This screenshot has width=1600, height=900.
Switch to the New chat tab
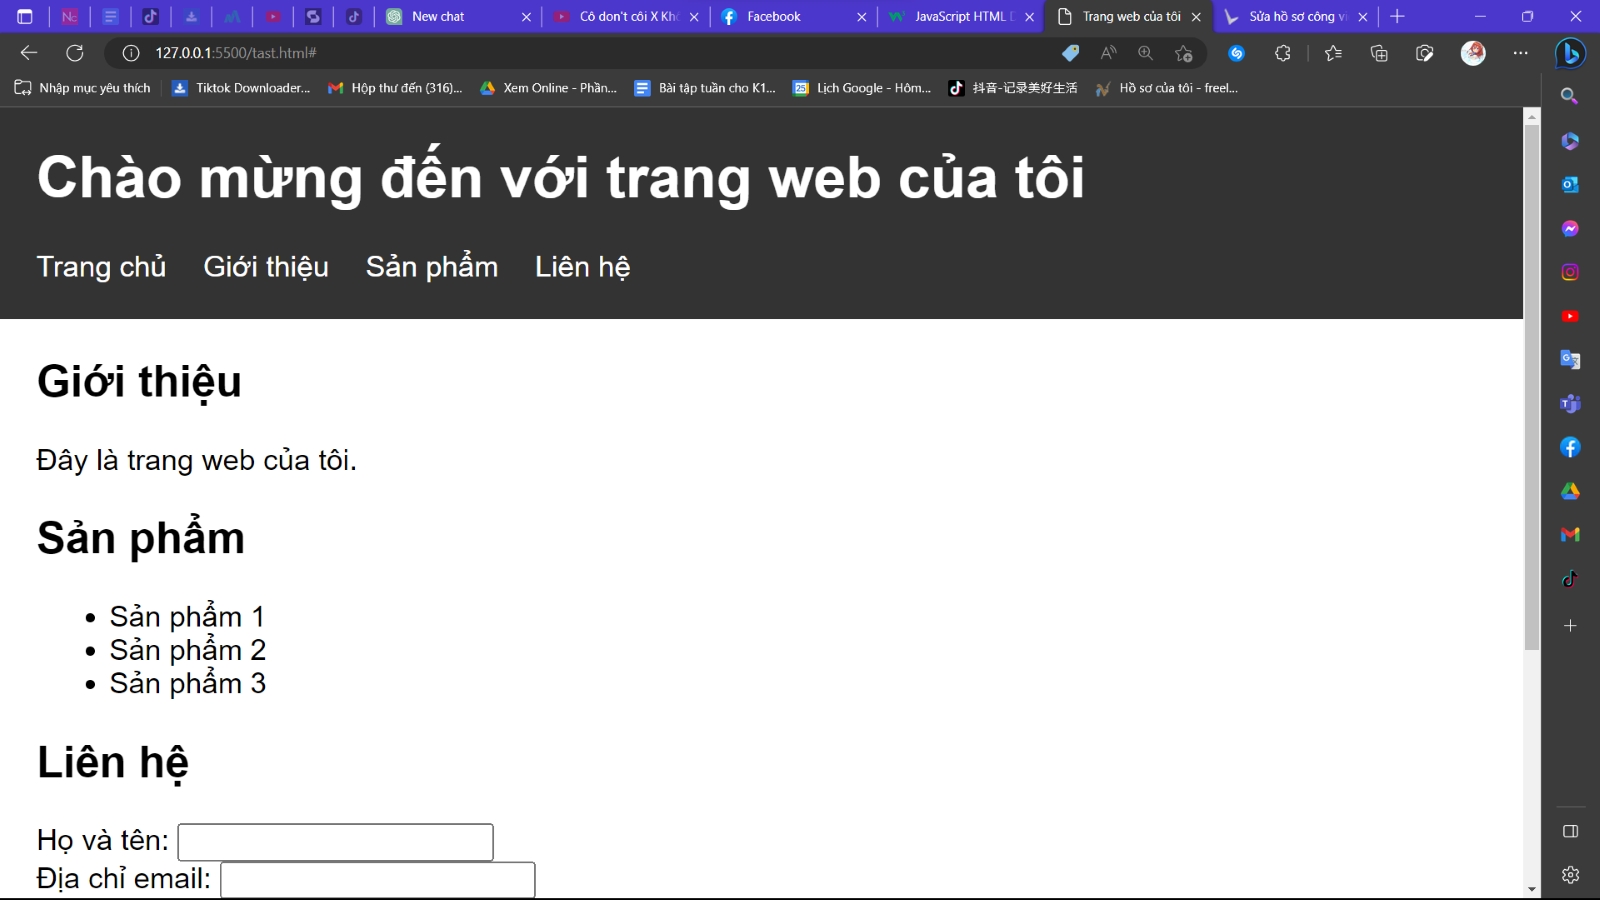(458, 17)
